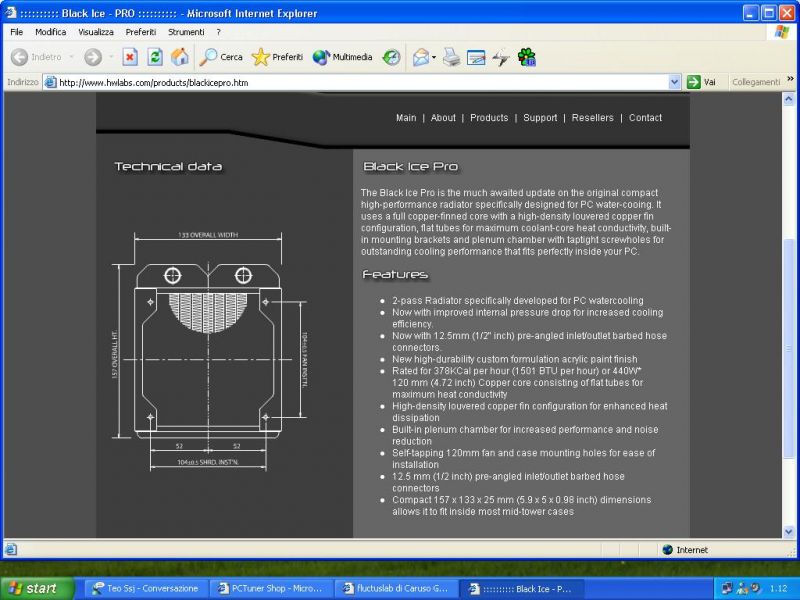Expand the address bar dropdown

[x=674, y=82]
